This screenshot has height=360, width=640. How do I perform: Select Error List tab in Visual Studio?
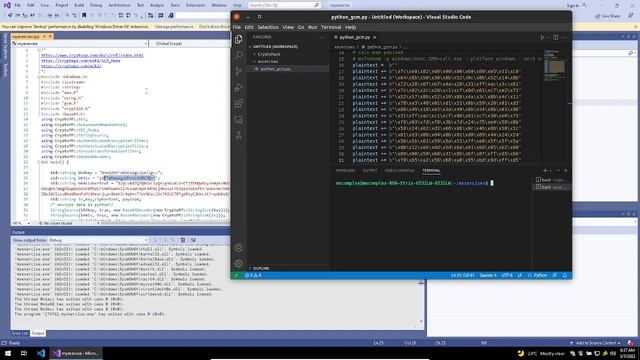[20, 333]
